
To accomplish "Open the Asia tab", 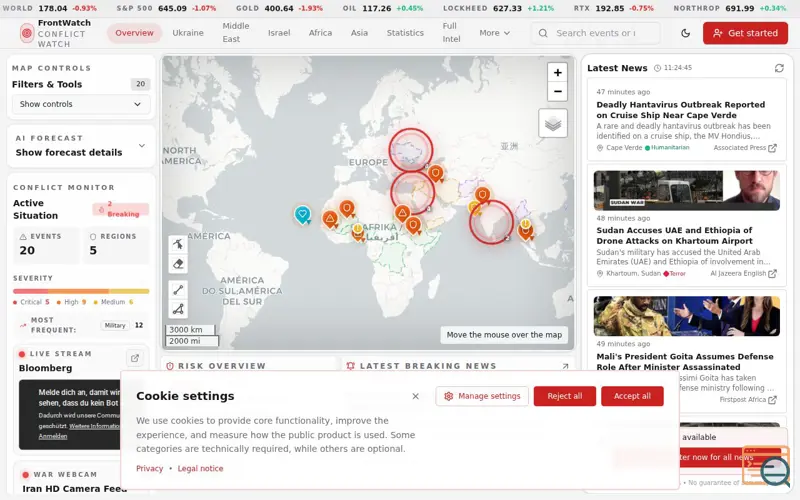I will click(x=359, y=33).
